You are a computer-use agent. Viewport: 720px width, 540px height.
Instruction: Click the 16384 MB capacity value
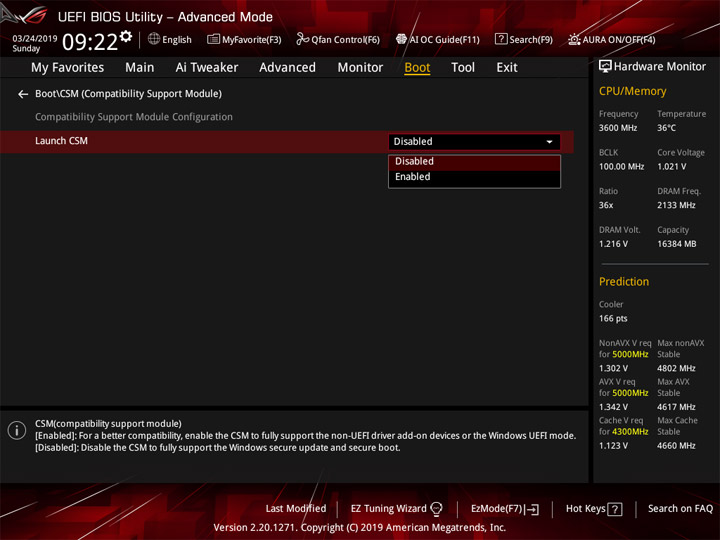point(676,244)
